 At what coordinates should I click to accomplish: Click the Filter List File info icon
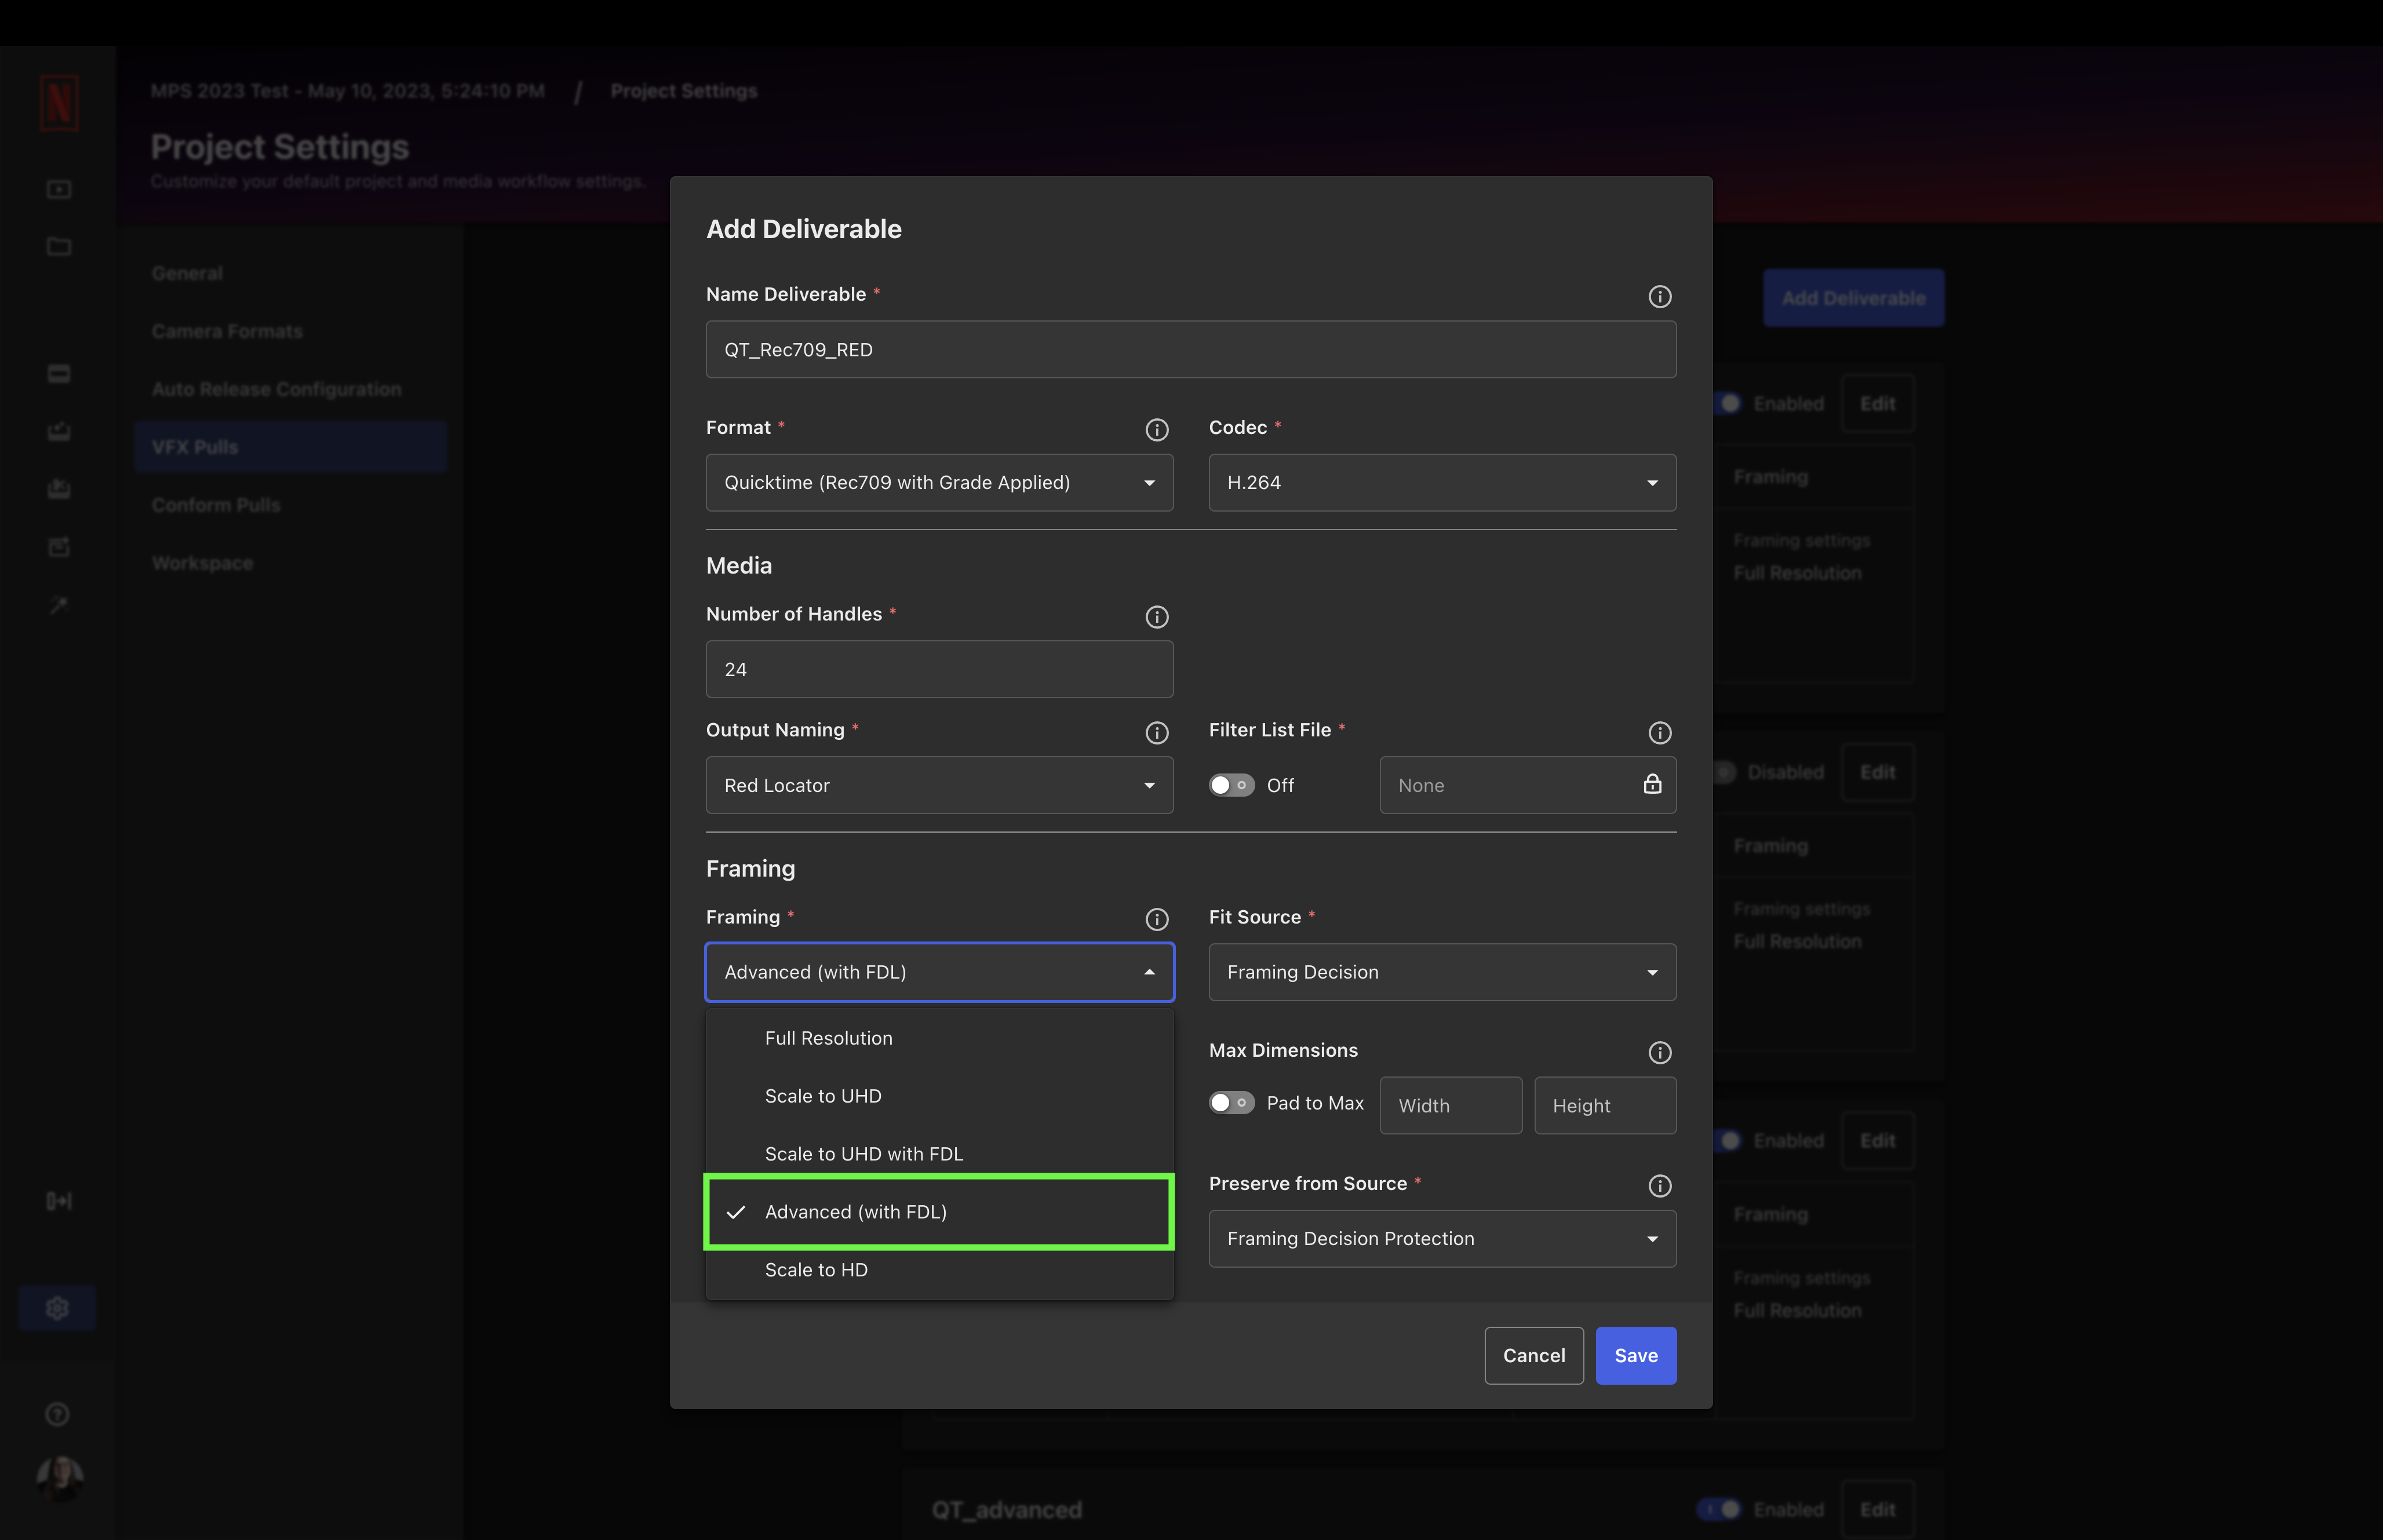(x=1659, y=733)
